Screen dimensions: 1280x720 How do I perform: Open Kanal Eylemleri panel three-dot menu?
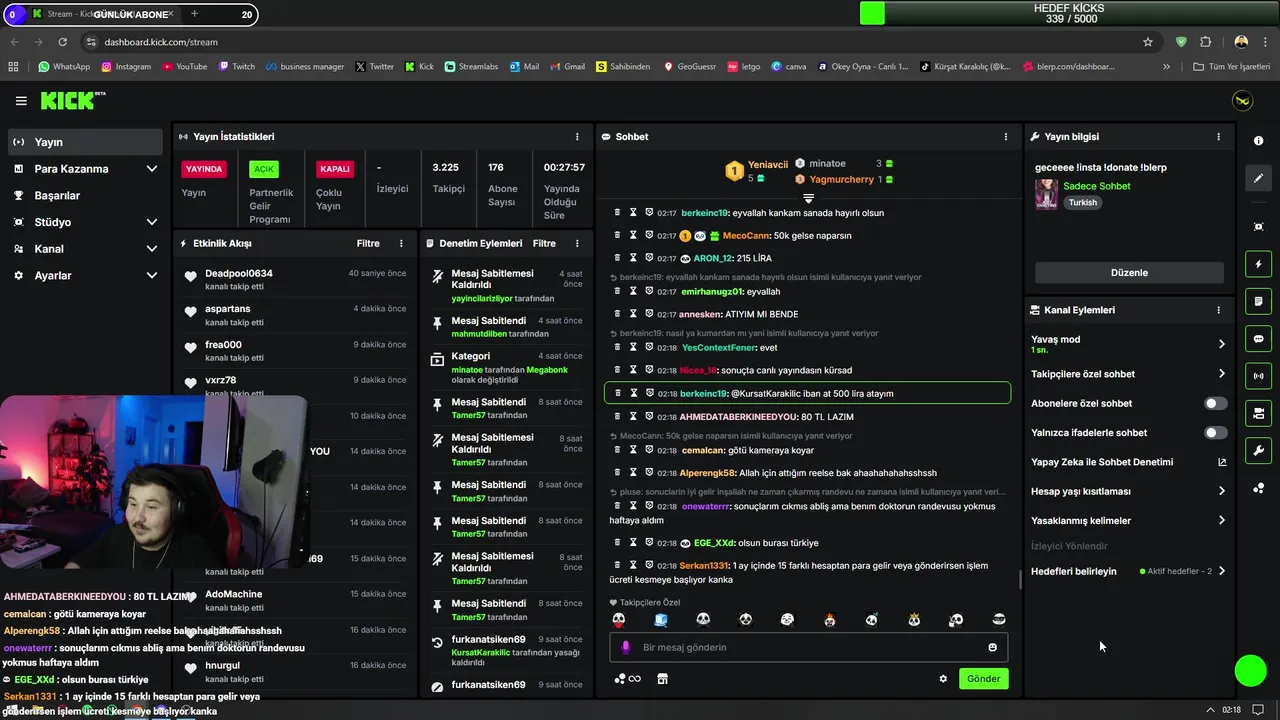1218,310
